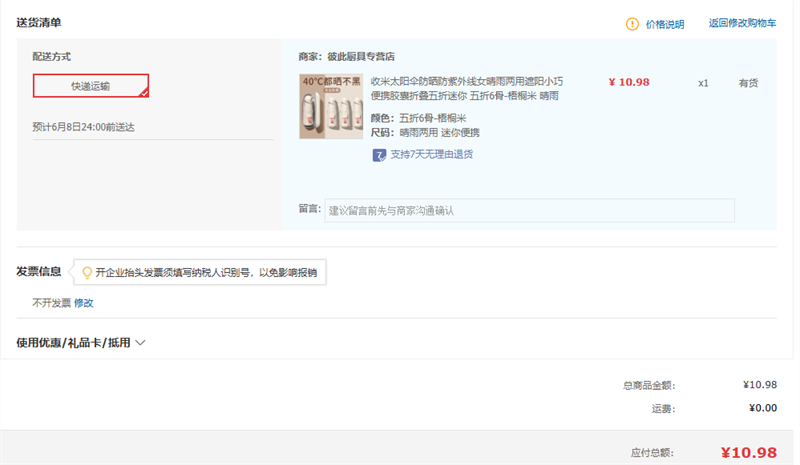Image resolution: width=800 pixels, height=465 pixels.
Task: Expand 使用优惠/礼品卡/抵用 chevron arrow
Action: (x=140, y=343)
